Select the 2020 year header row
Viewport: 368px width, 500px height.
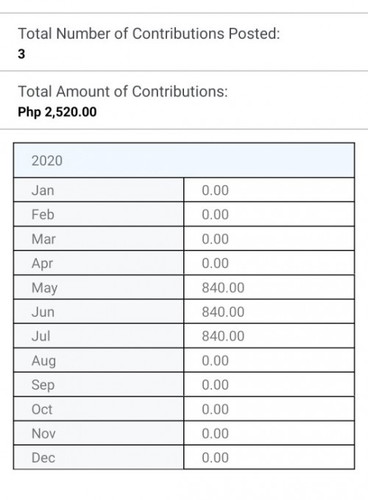[184, 161]
